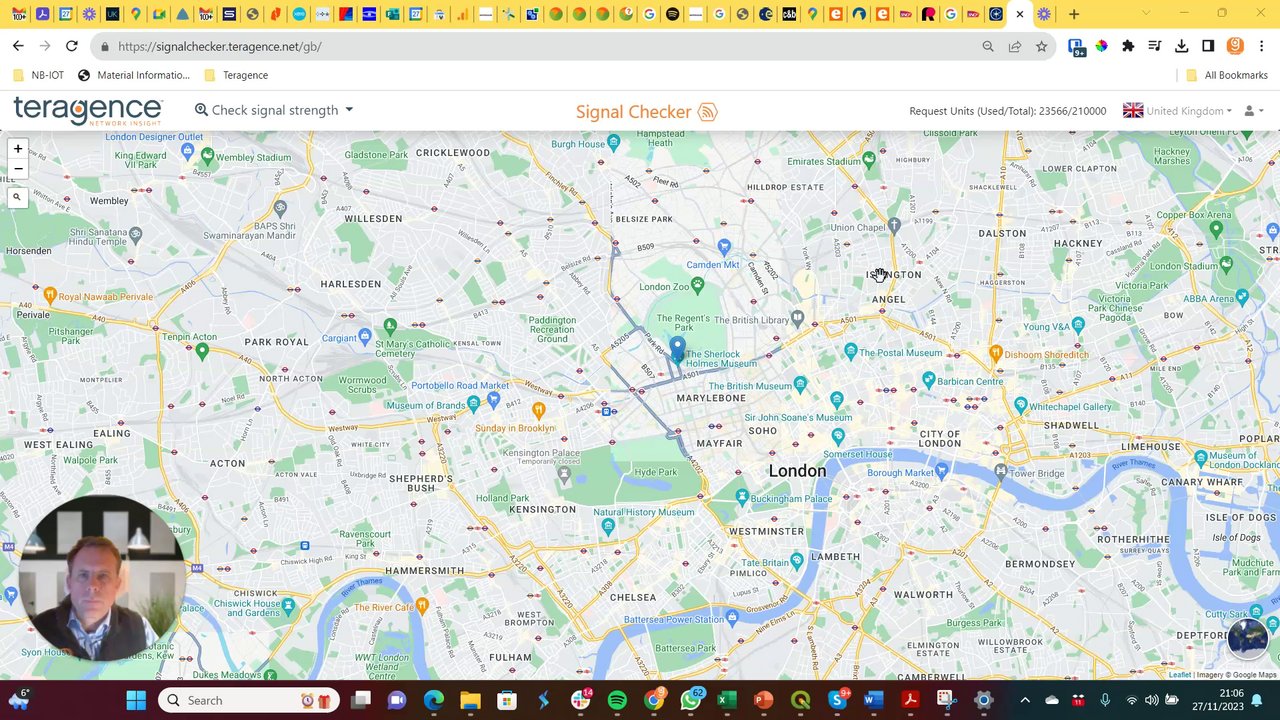Click the Emirates Stadium marker

(x=869, y=158)
